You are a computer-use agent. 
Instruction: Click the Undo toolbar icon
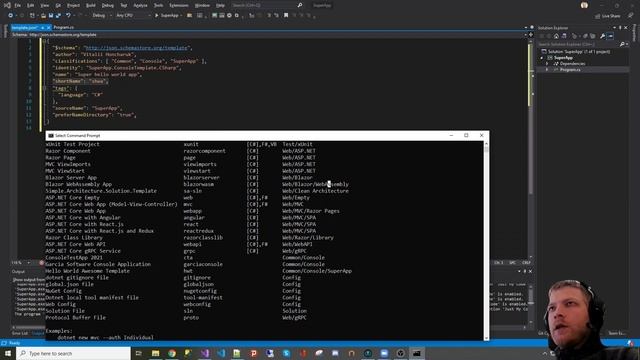[x=68, y=16]
